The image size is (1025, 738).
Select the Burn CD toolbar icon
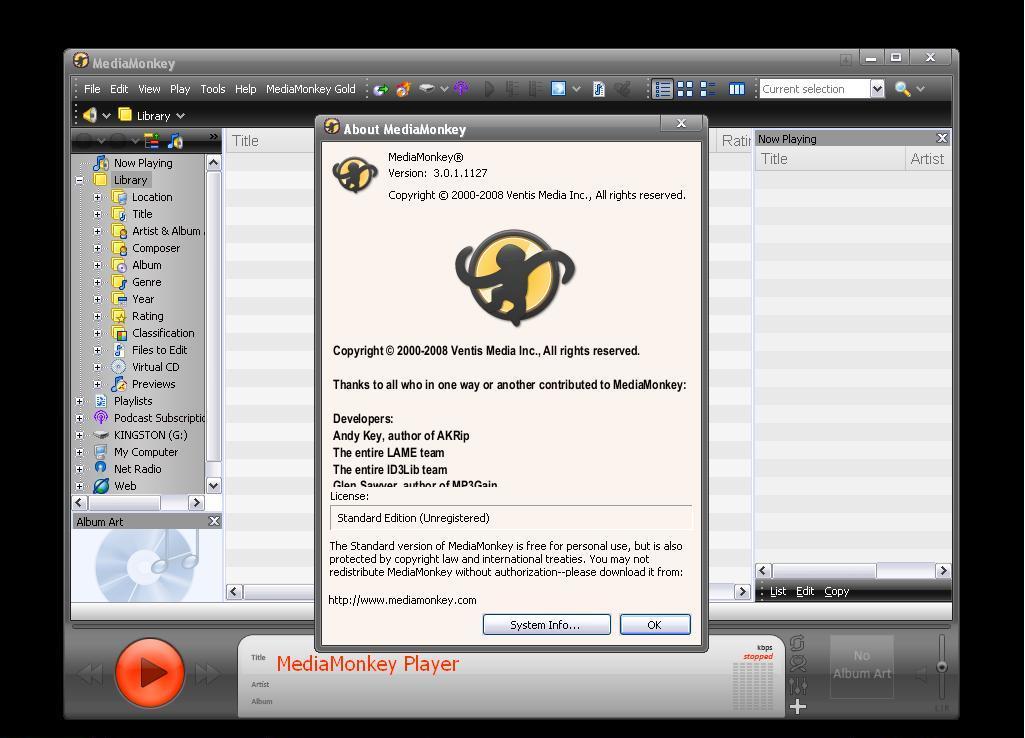point(403,89)
